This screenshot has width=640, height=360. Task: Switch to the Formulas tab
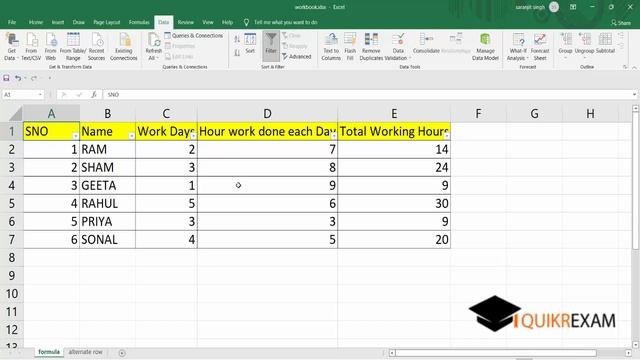click(x=139, y=22)
